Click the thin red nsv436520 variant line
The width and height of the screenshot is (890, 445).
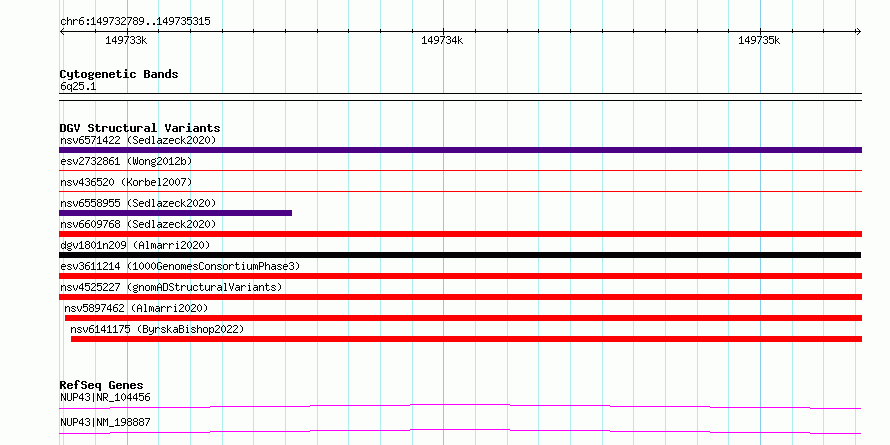tap(460, 191)
